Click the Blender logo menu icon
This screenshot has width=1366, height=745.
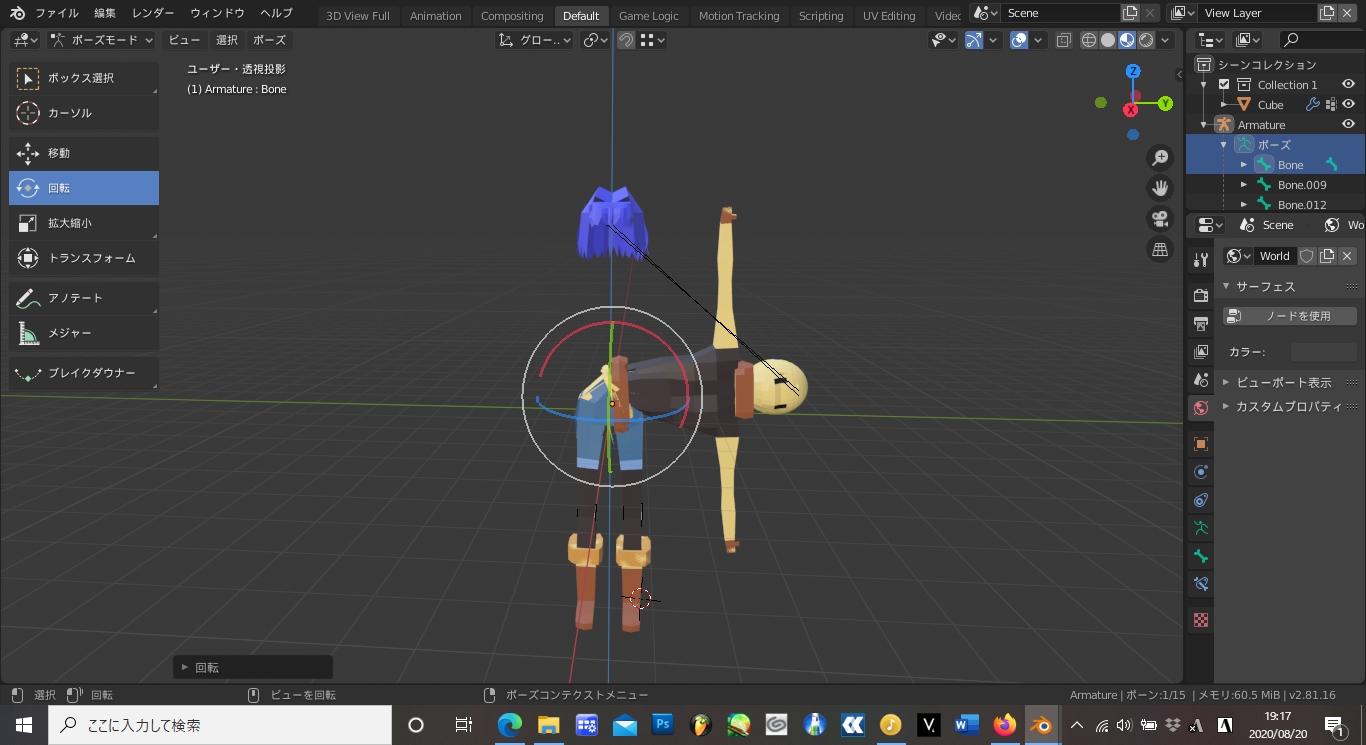coord(17,13)
